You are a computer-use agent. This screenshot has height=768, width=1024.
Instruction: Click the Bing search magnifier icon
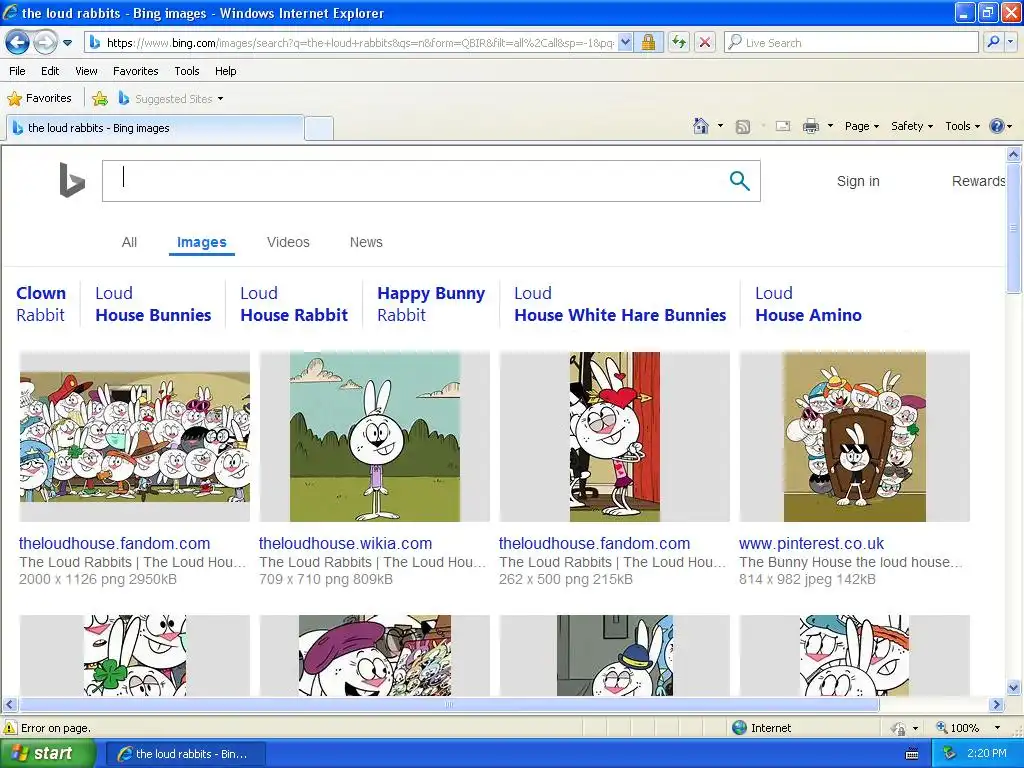[x=739, y=181]
